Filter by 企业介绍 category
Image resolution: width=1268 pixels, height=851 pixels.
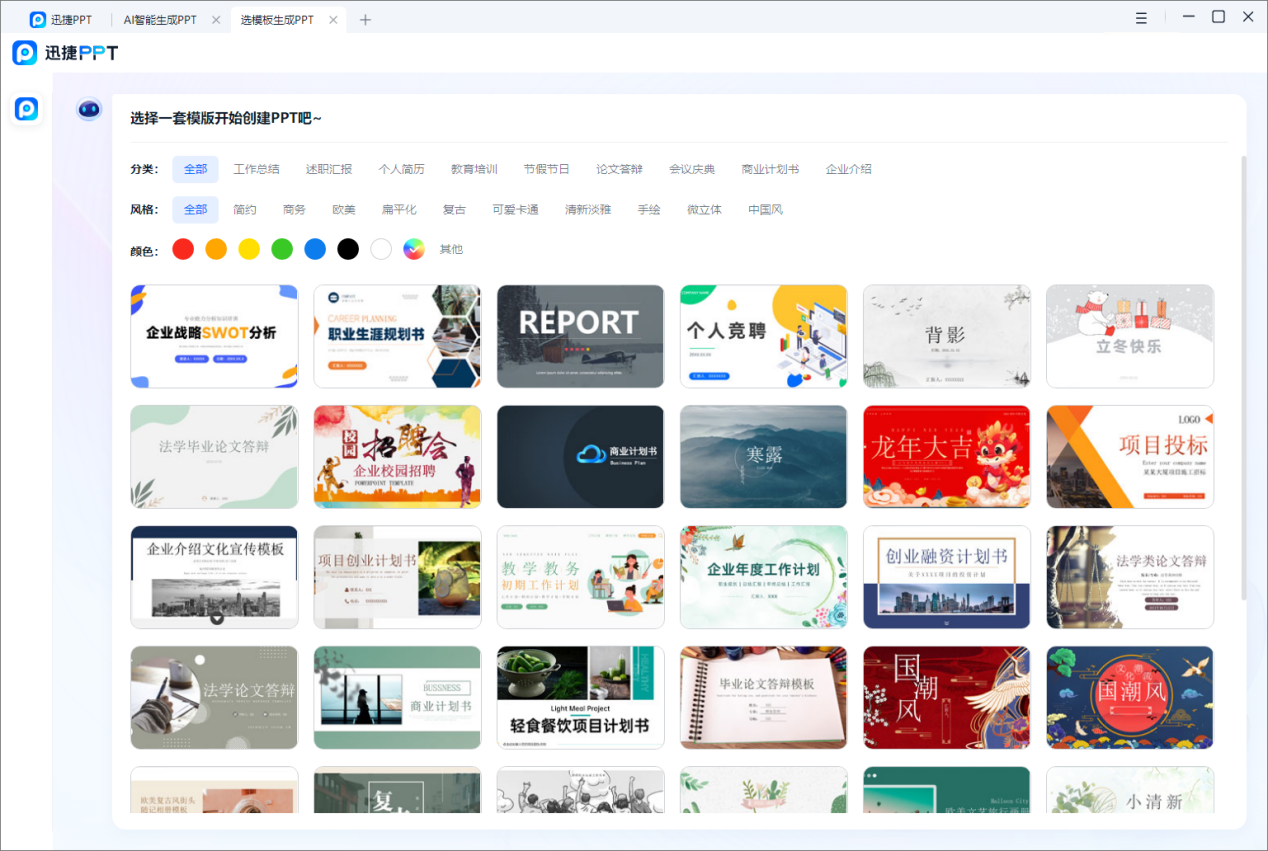click(848, 169)
